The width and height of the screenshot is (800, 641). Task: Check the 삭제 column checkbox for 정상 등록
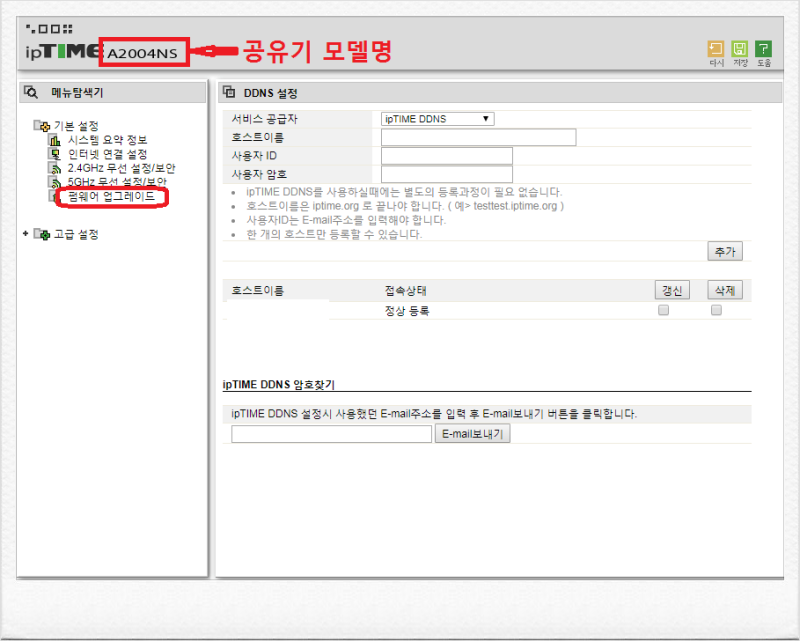click(x=715, y=310)
